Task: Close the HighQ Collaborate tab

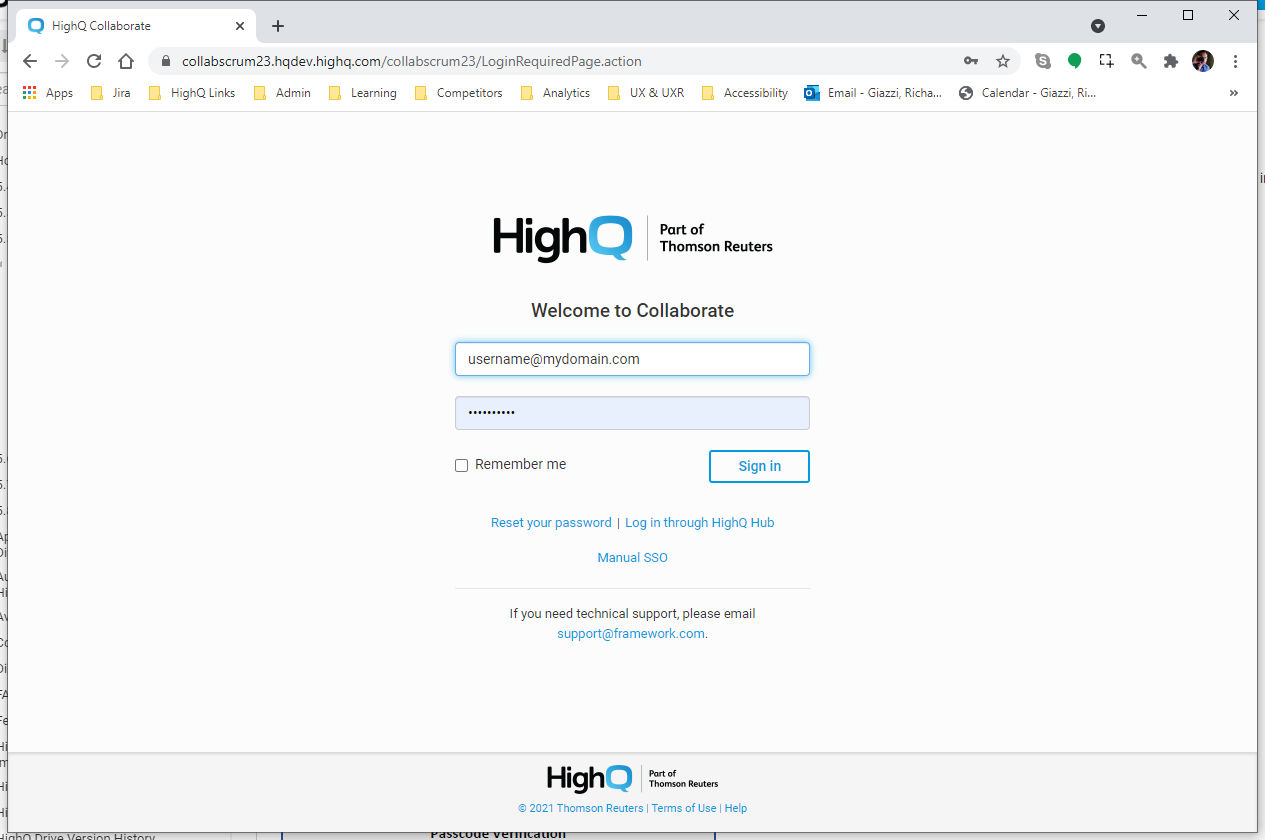Action: click(240, 26)
